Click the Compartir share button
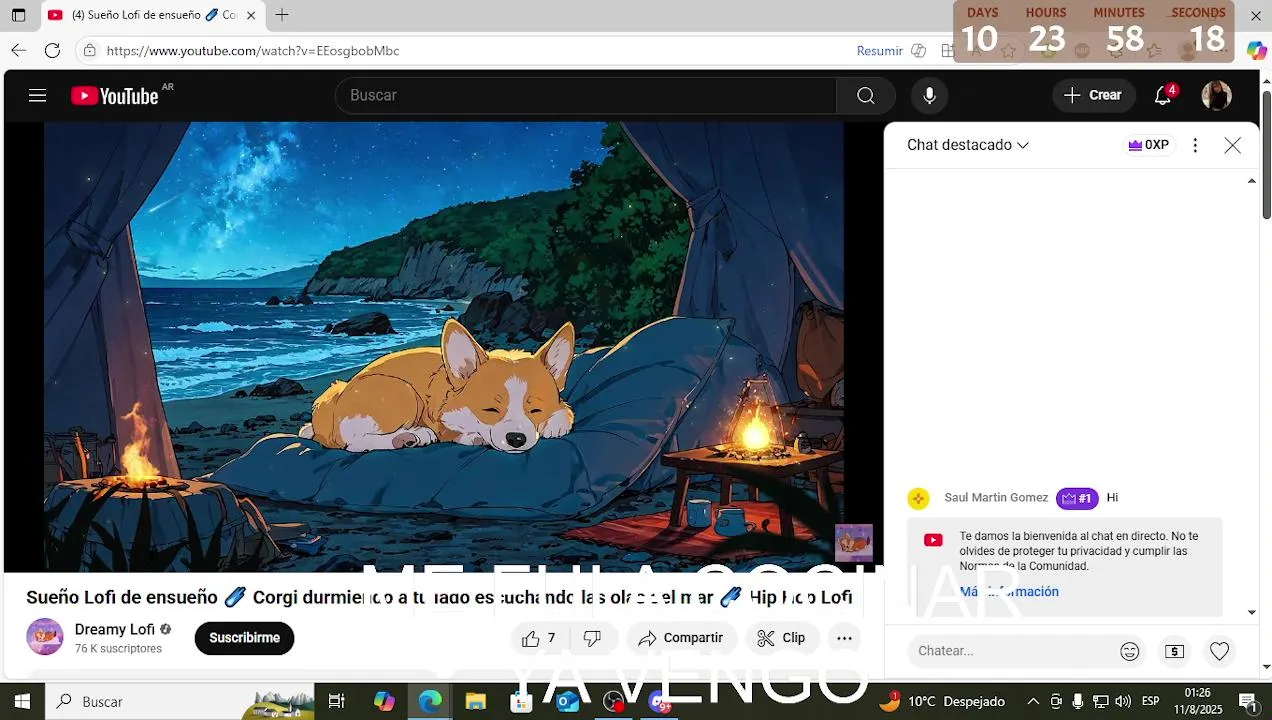The height and width of the screenshot is (720, 1272). pyautogui.click(x=681, y=638)
